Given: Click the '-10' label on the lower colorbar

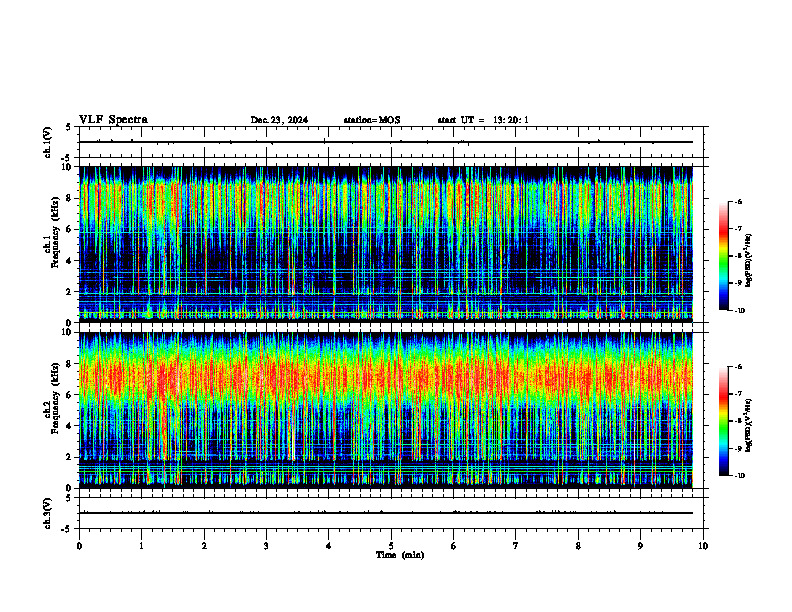Looking at the screenshot, I should pos(739,475).
